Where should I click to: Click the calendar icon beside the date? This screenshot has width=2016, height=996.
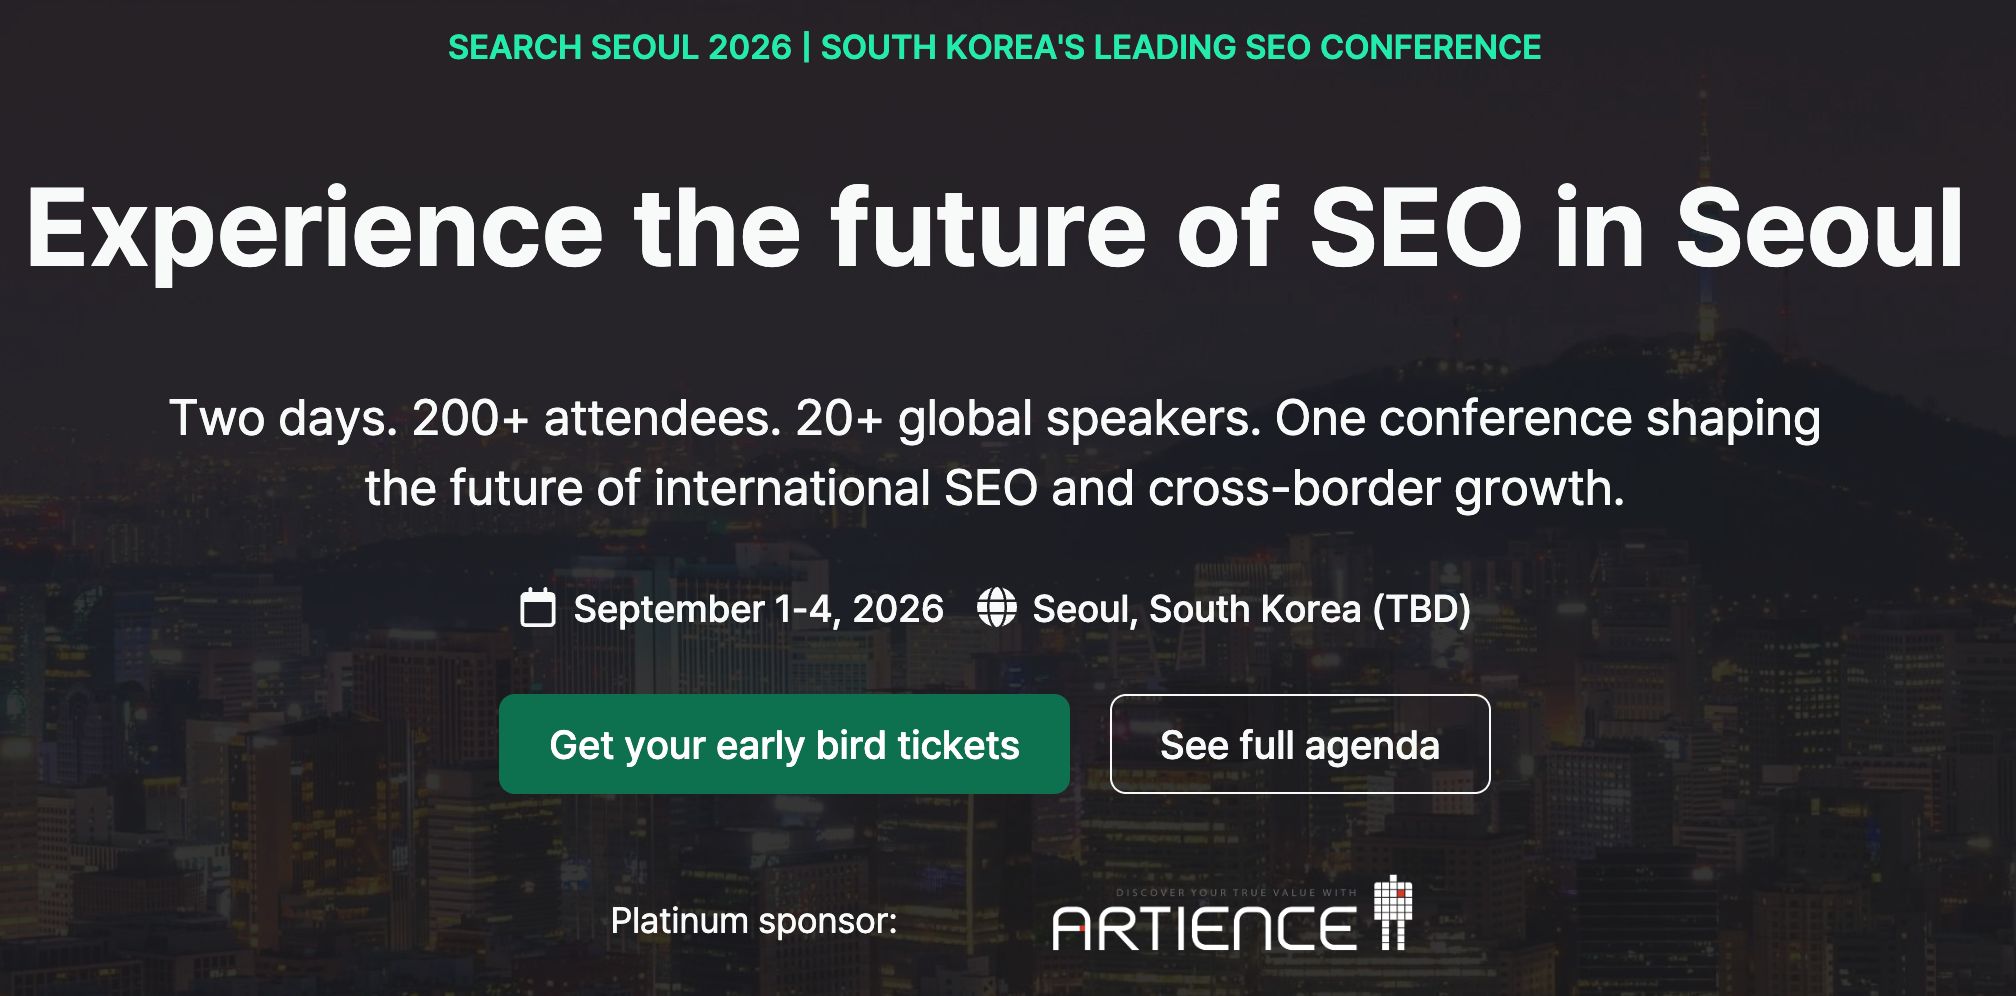point(538,608)
